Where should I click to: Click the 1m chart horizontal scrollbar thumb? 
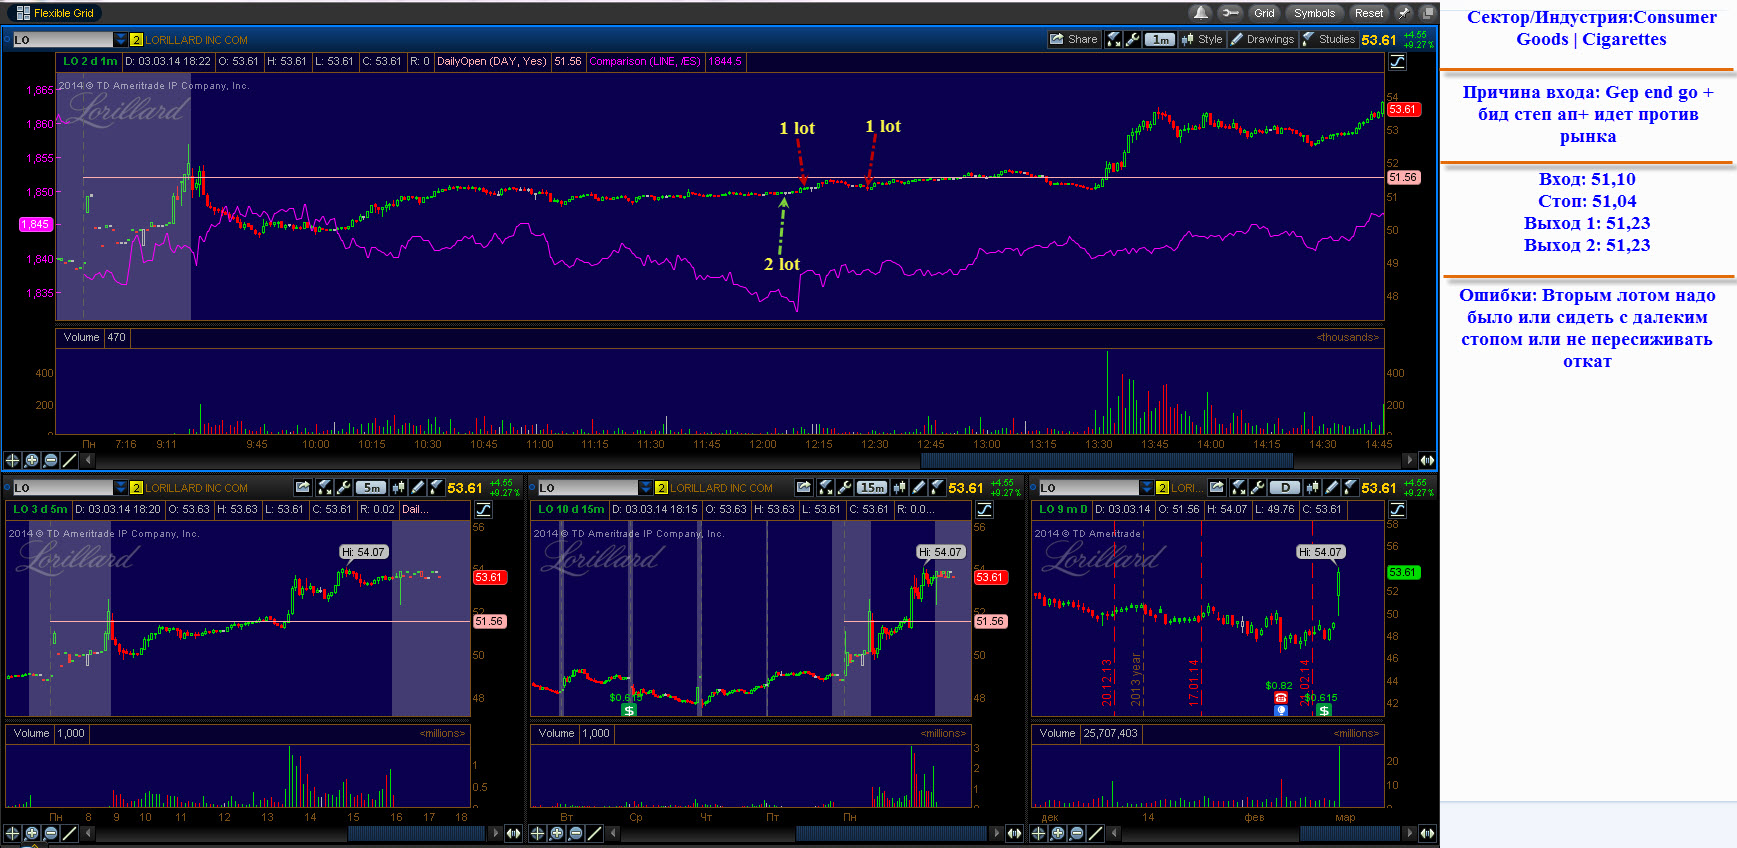point(1106,460)
